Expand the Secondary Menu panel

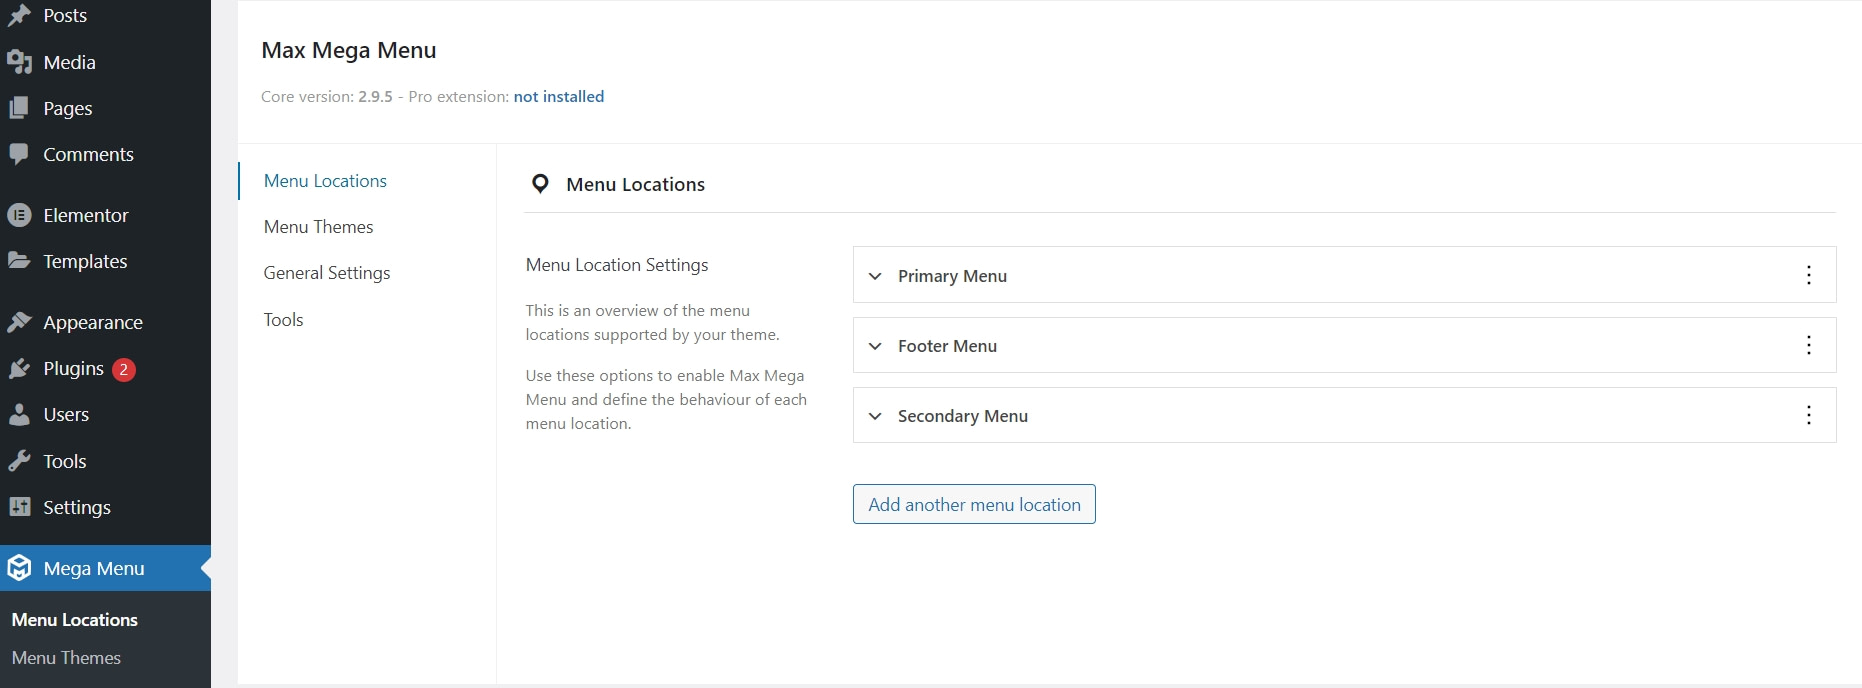[875, 416]
